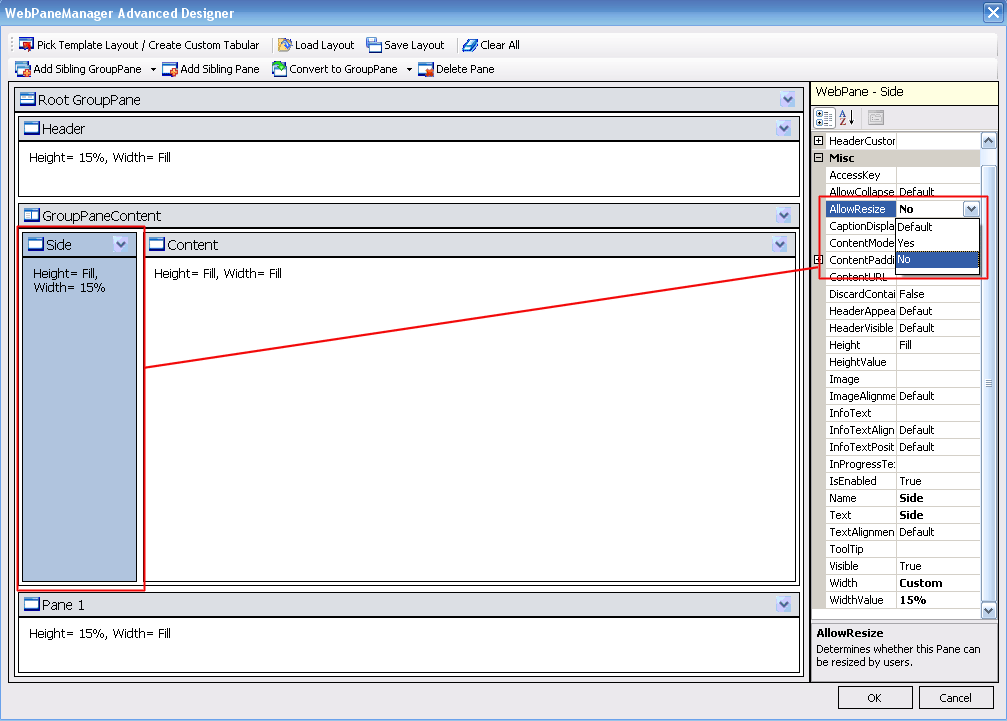Select Yes in AllowResize dropdown list
Screen dimensions: 1007x721
click(x=936, y=243)
